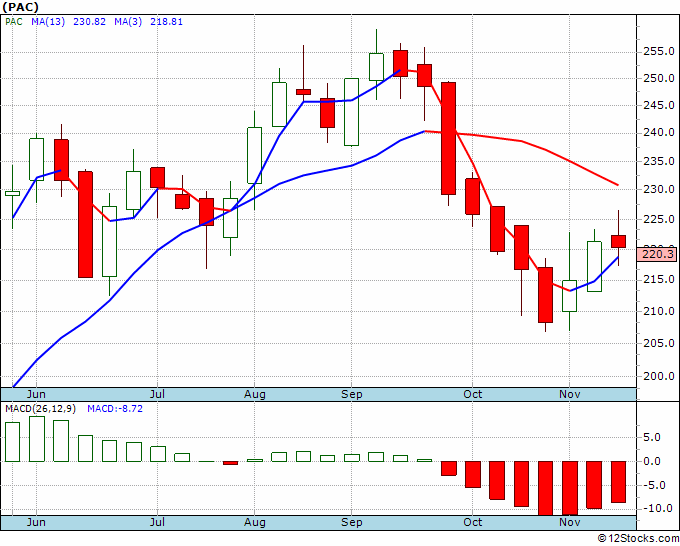Screen dimensions: 680x546
Task: Click the 215.0 price axis label
Action: click(658, 279)
